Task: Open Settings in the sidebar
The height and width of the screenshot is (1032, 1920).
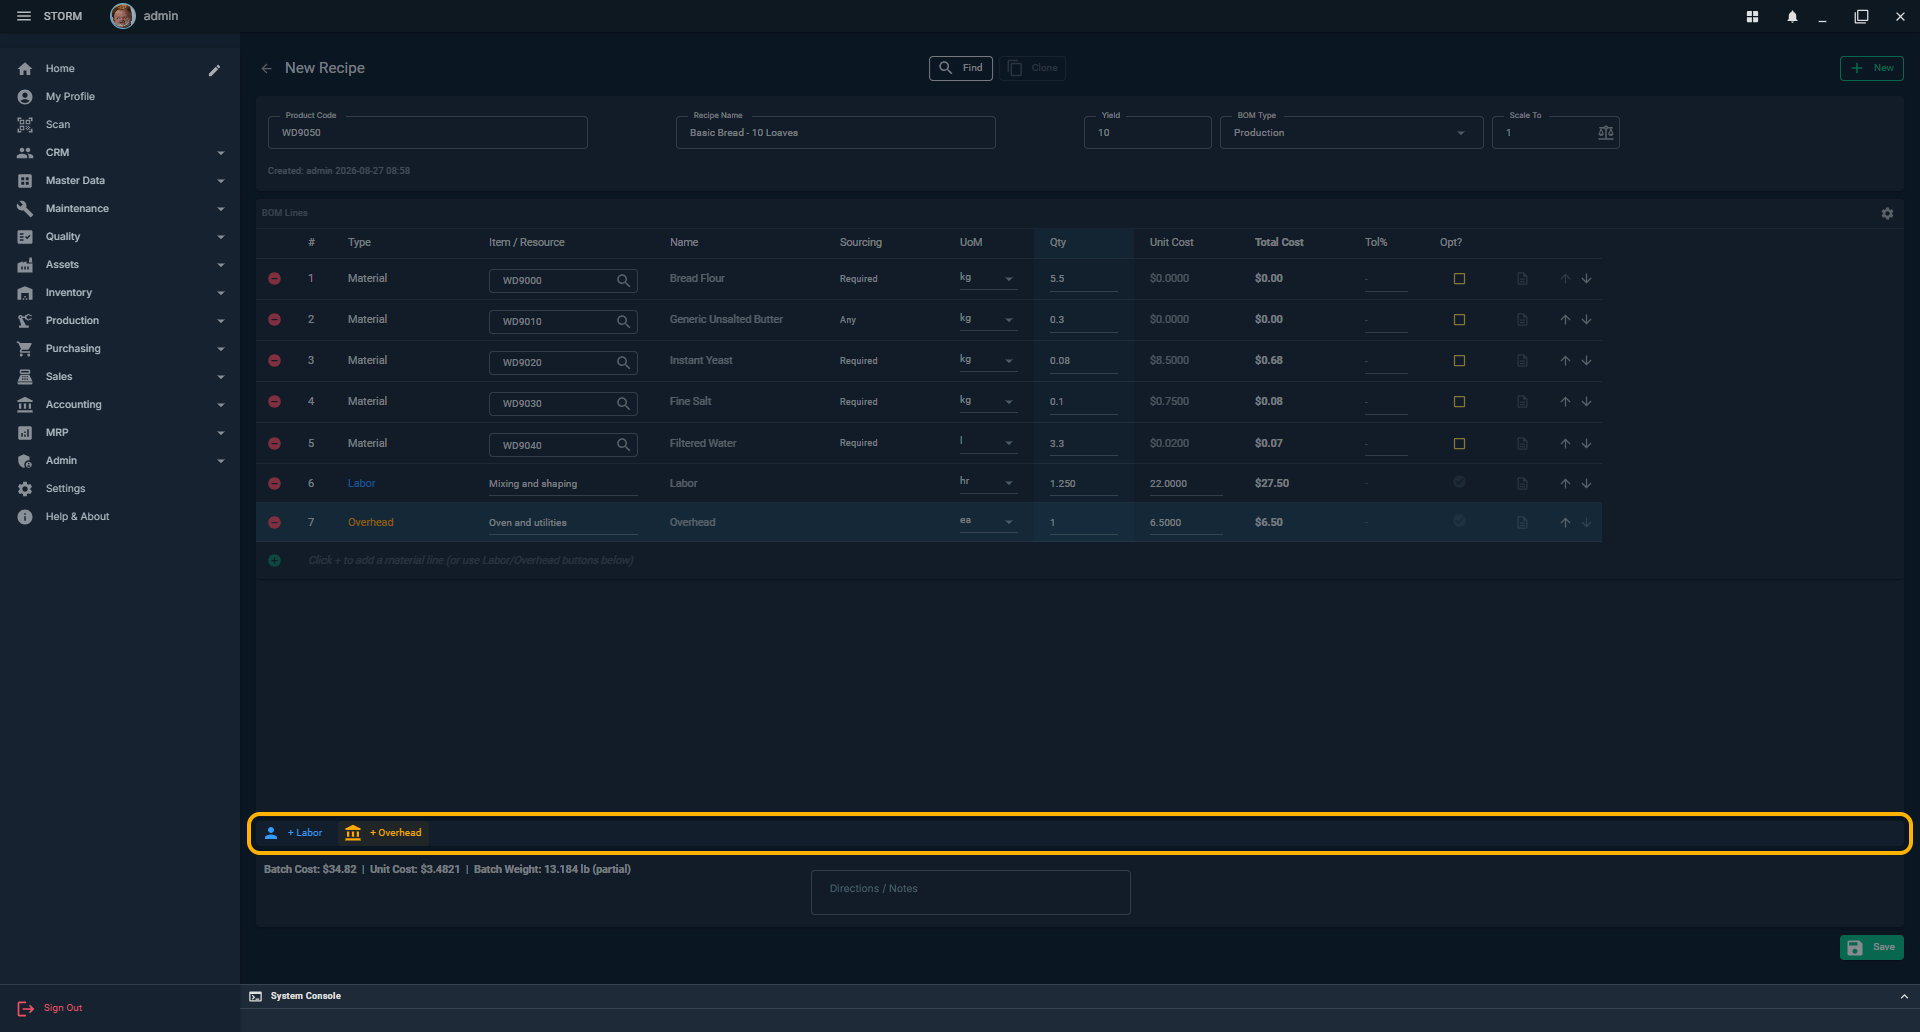Action: (120, 489)
